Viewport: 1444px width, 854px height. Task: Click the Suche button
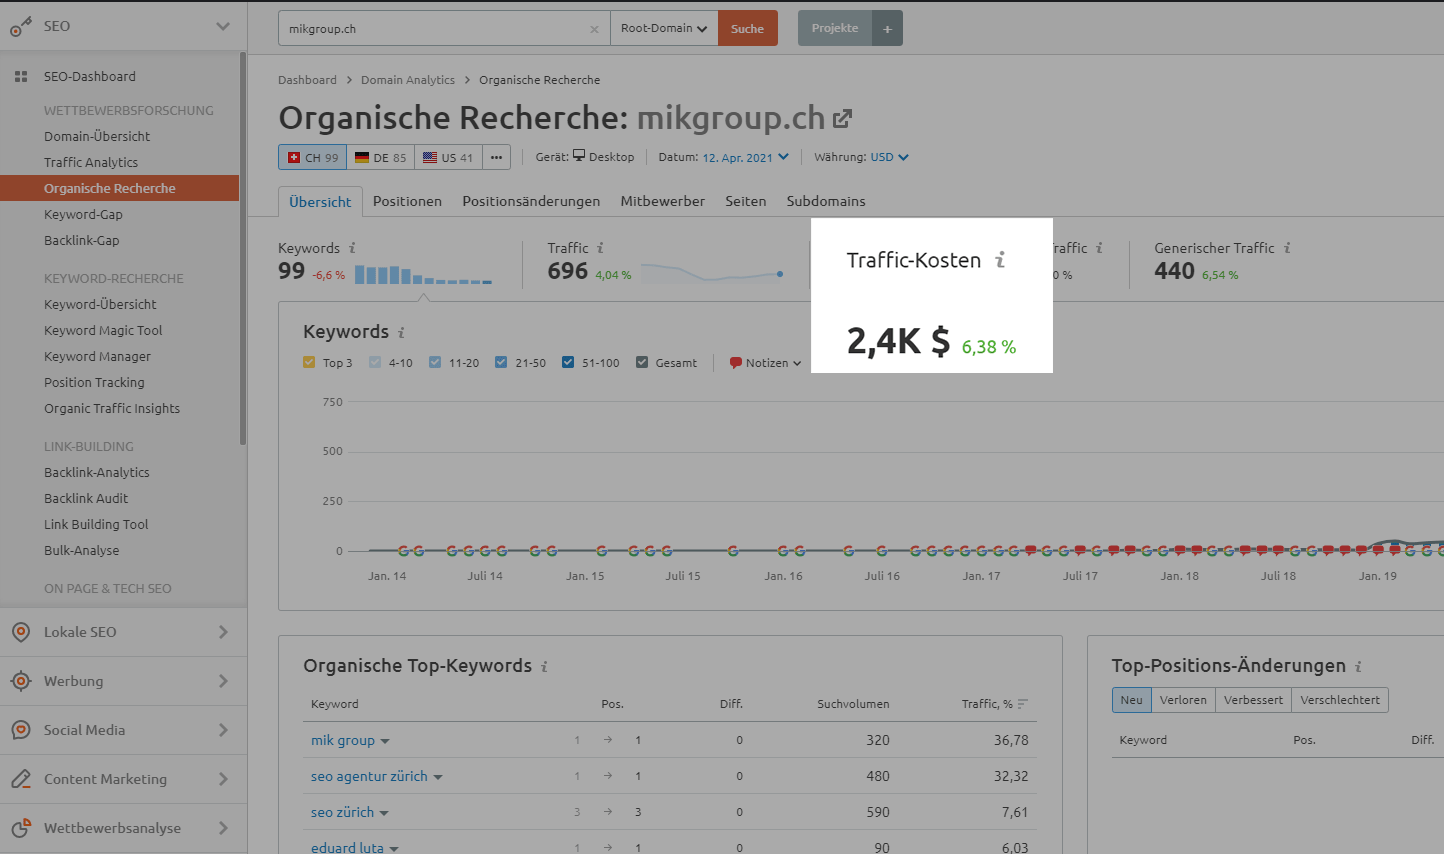(x=747, y=29)
